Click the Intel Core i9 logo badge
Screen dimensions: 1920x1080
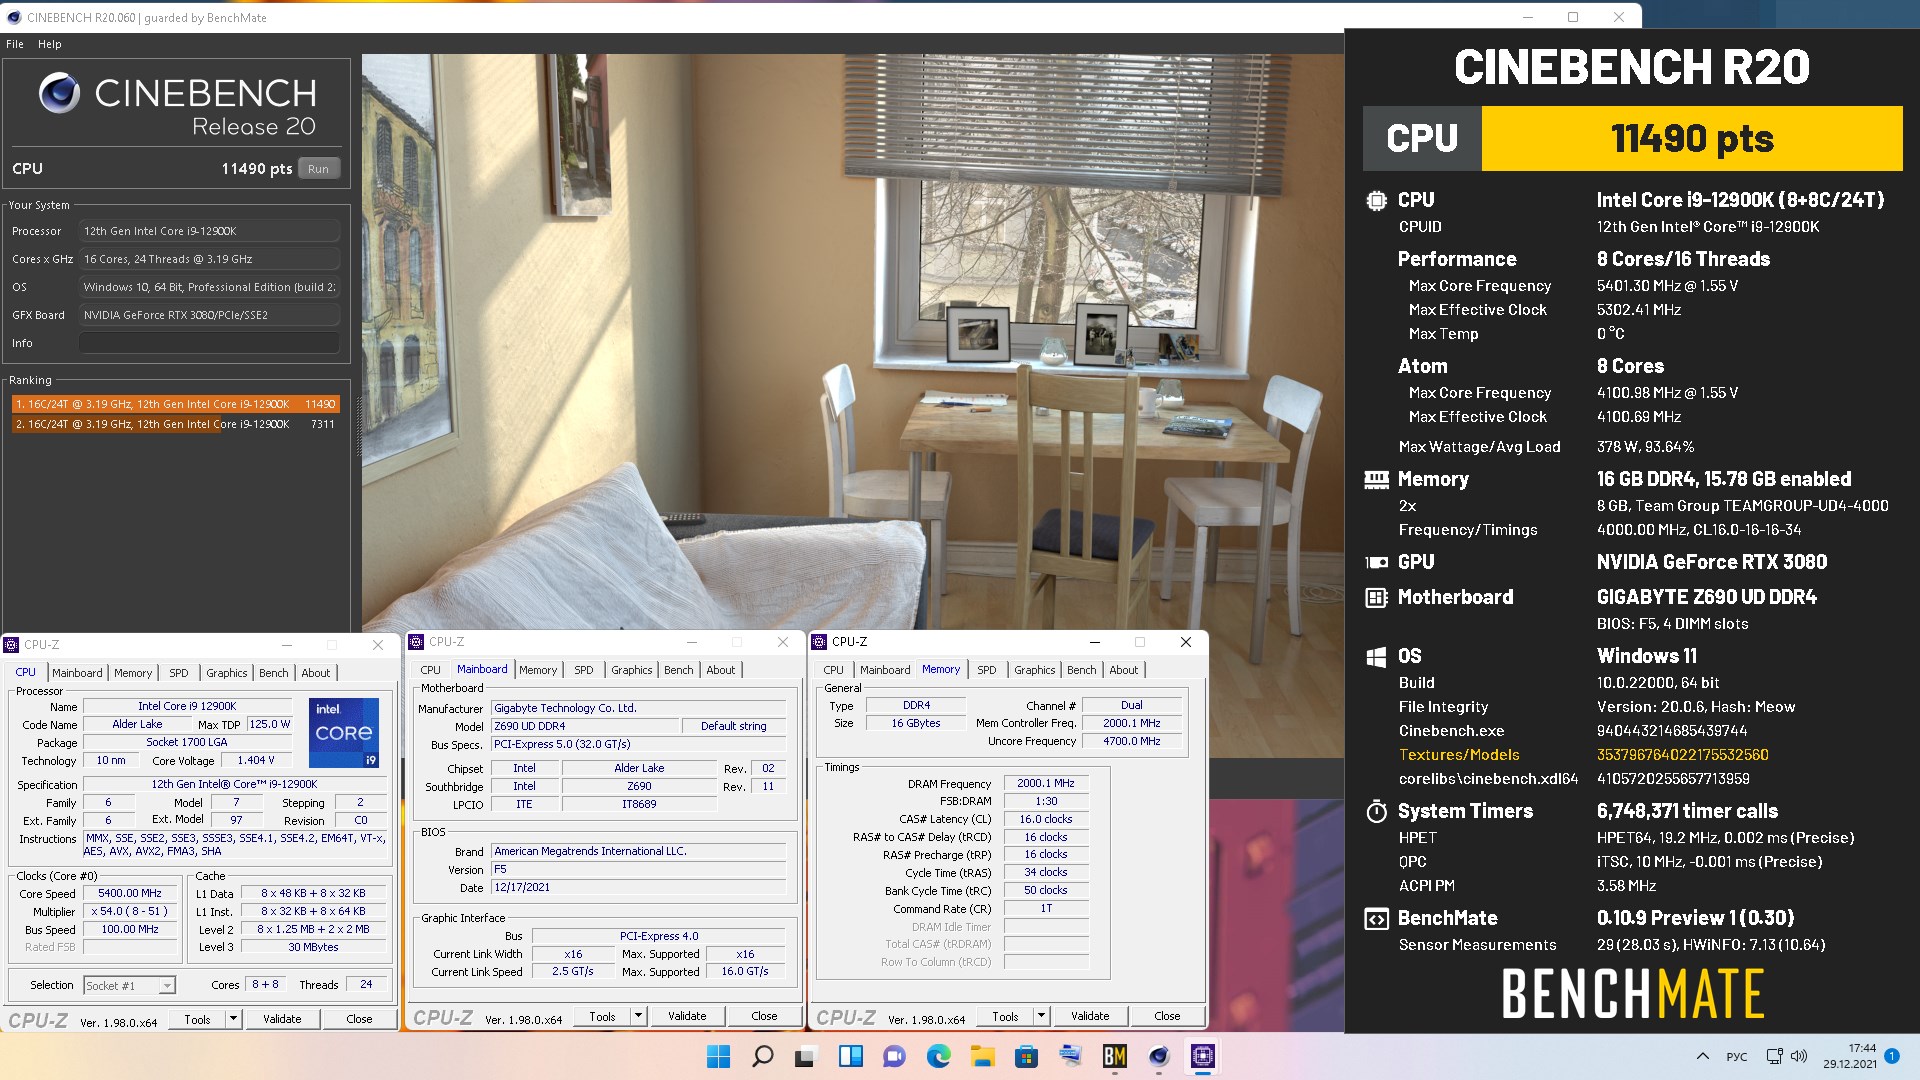coord(344,732)
